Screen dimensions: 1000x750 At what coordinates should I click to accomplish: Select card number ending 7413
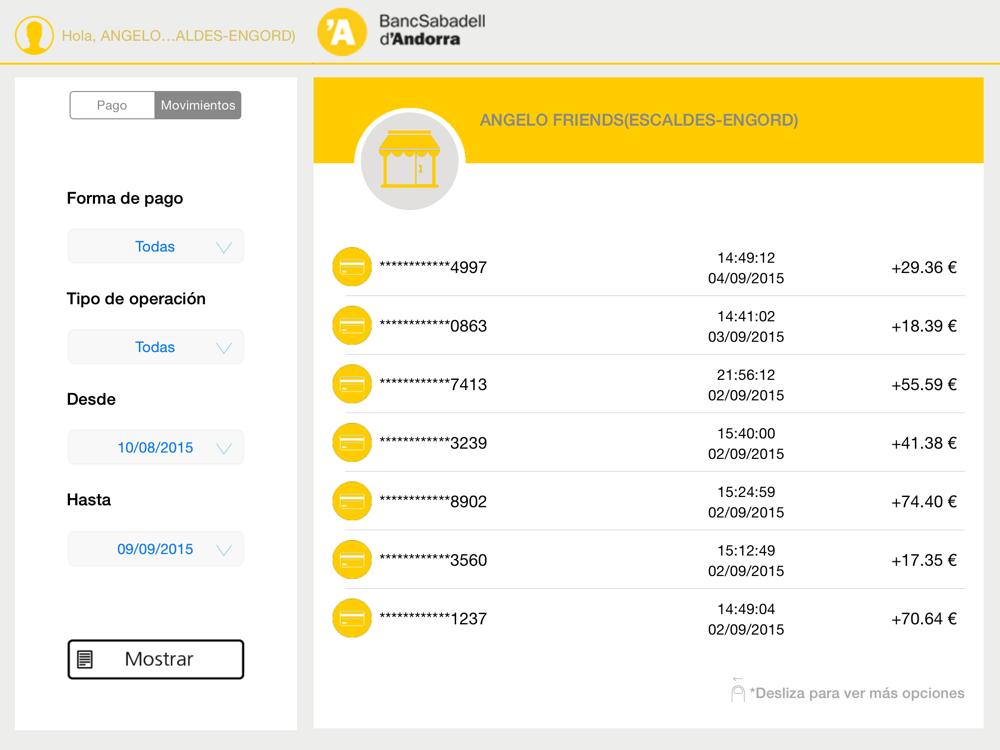click(433, 385)
